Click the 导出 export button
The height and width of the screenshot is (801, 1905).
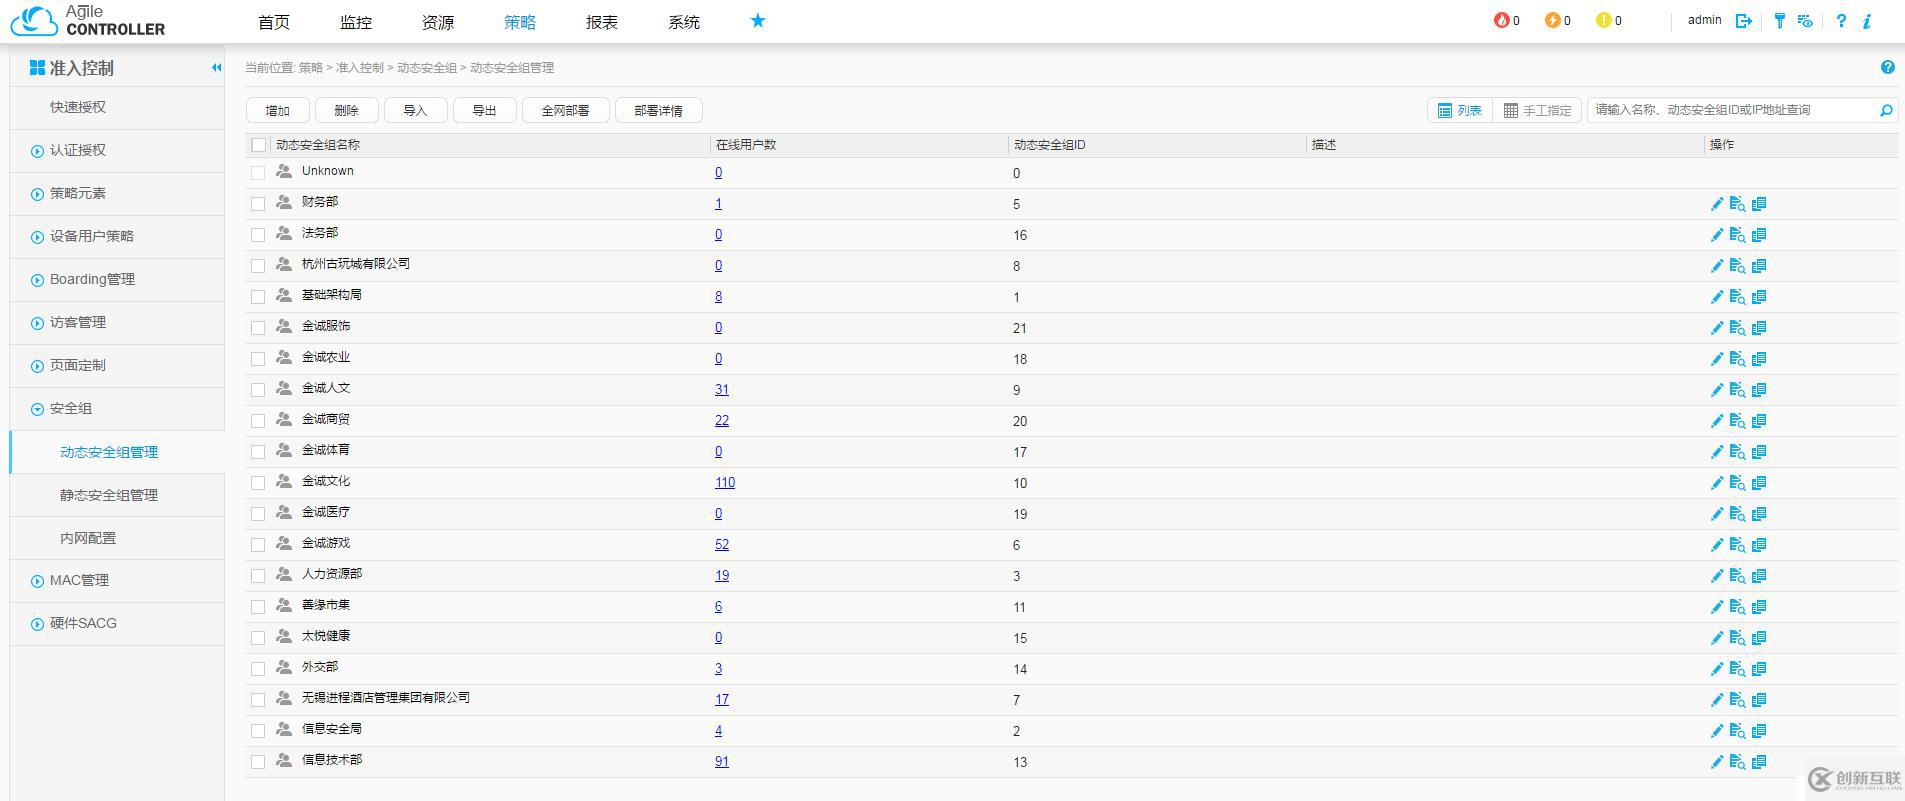click(485, 110)
